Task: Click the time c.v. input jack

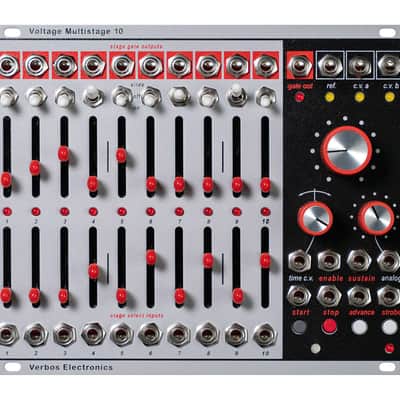Action: [299, 261]
